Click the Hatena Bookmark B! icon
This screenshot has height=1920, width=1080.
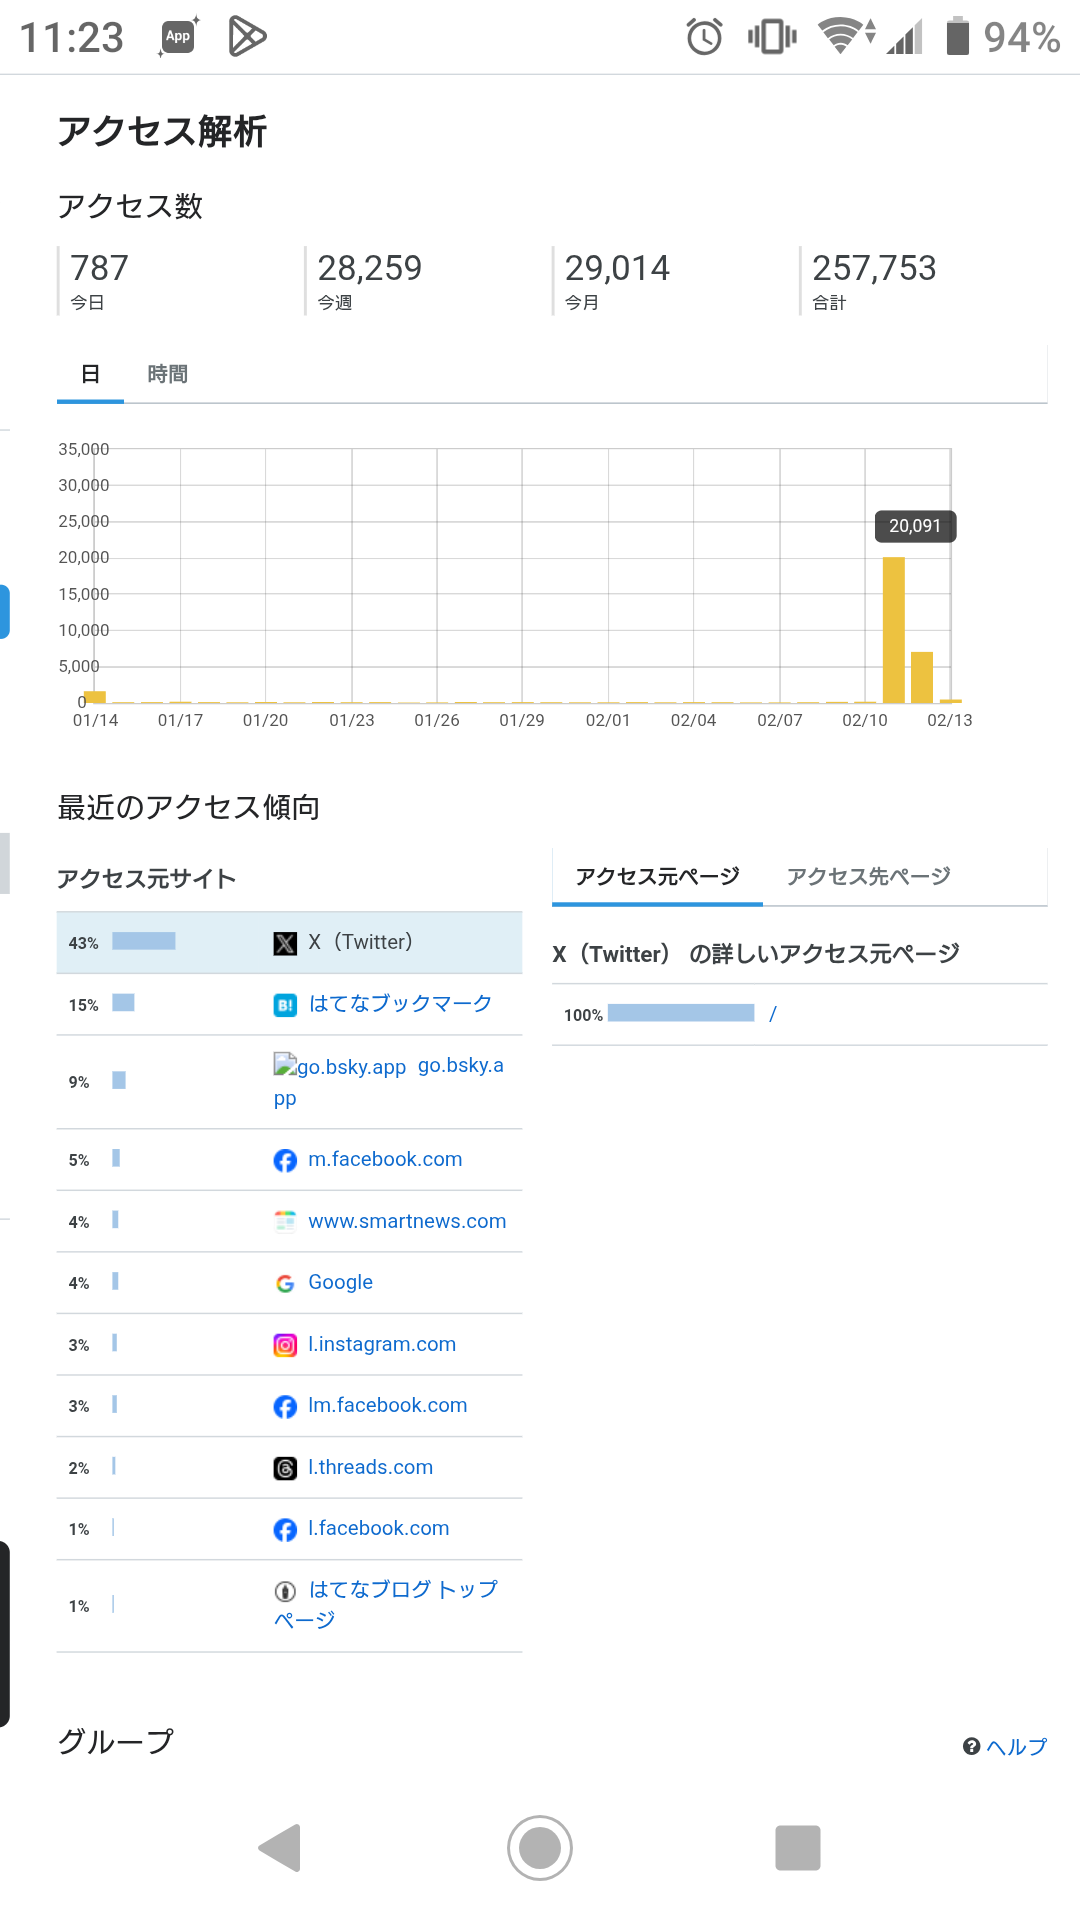point(285,1005)
